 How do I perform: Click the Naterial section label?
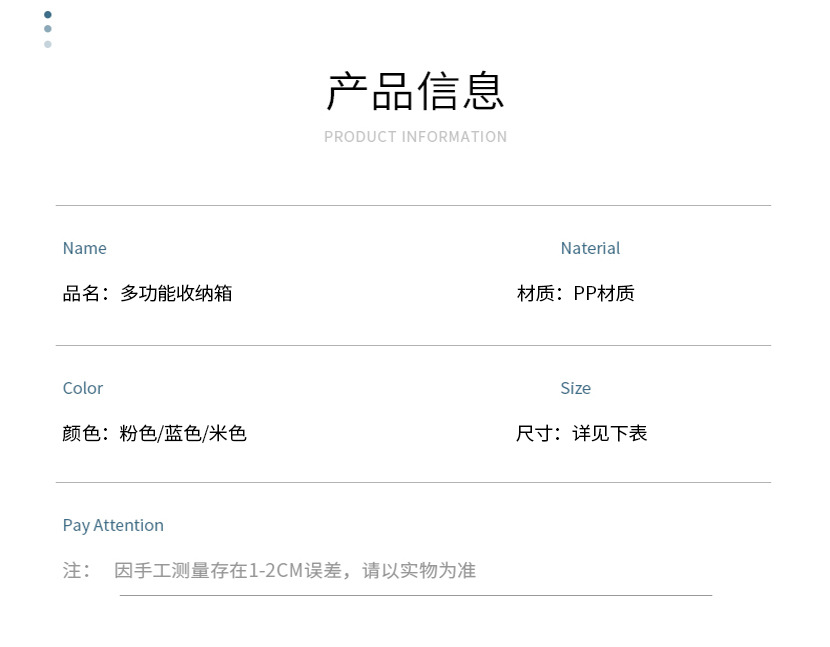tap(590, 248)
